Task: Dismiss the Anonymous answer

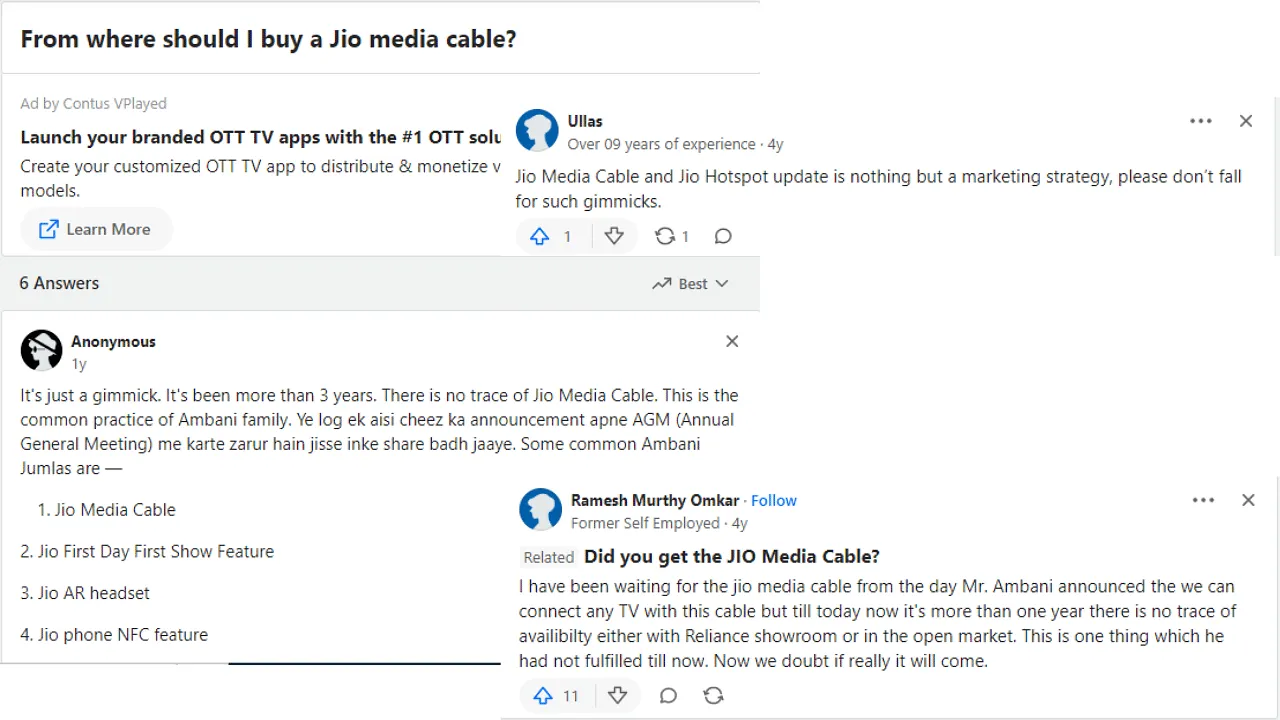Action: (732, 341)
